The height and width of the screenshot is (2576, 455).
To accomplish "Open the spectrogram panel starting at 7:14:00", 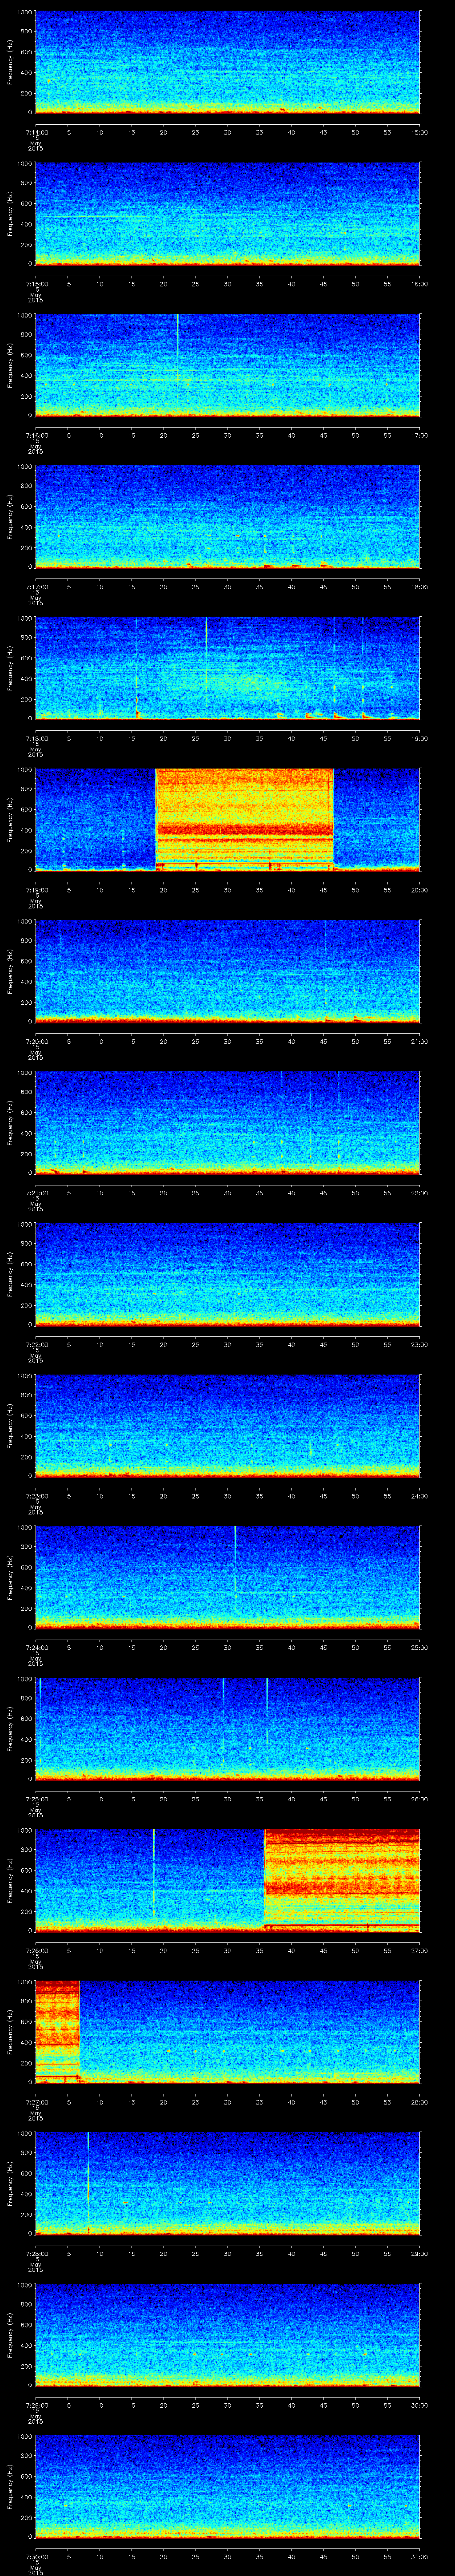I will point(227,62).
